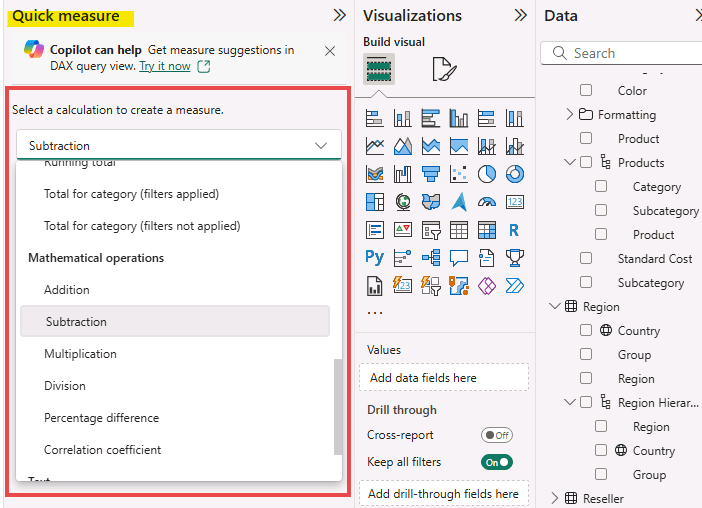Select the pie chart visual
This screenshot has width=702, height=508.
(487, 174)
